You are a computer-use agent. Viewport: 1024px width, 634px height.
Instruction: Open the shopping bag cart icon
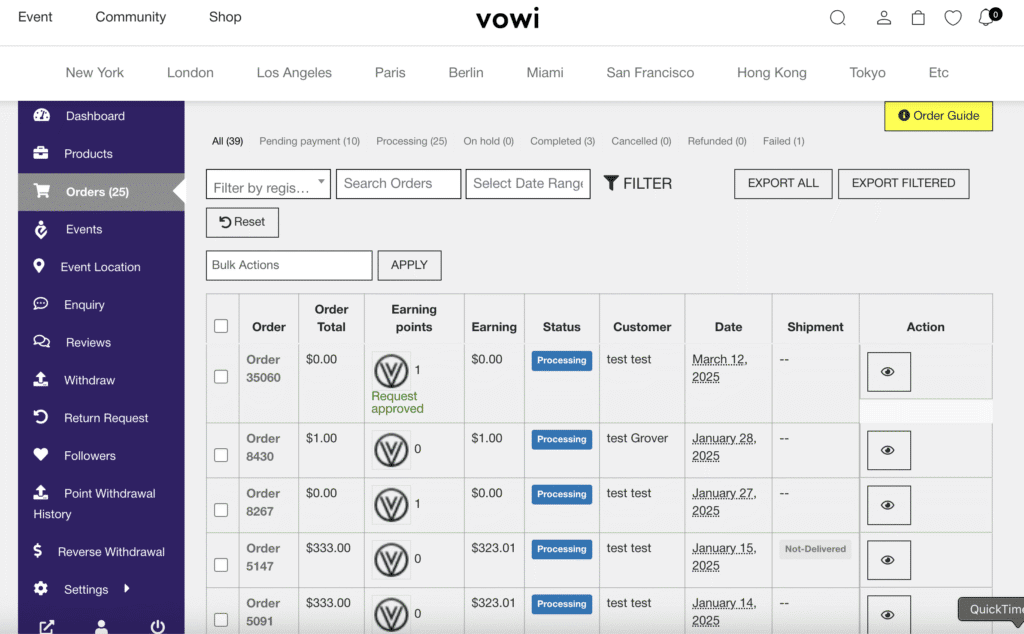918,18
